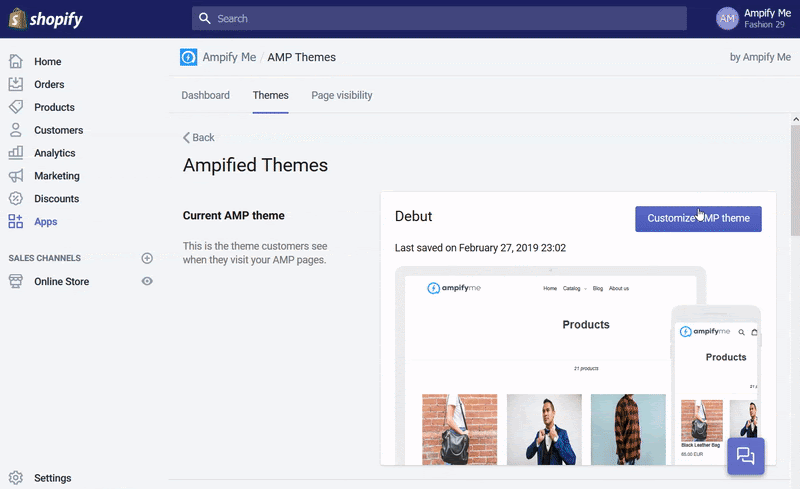Image resolution: width=800 pixels, height=489 pixels.
Task: Click the Shopify logo
Action: 45,19
